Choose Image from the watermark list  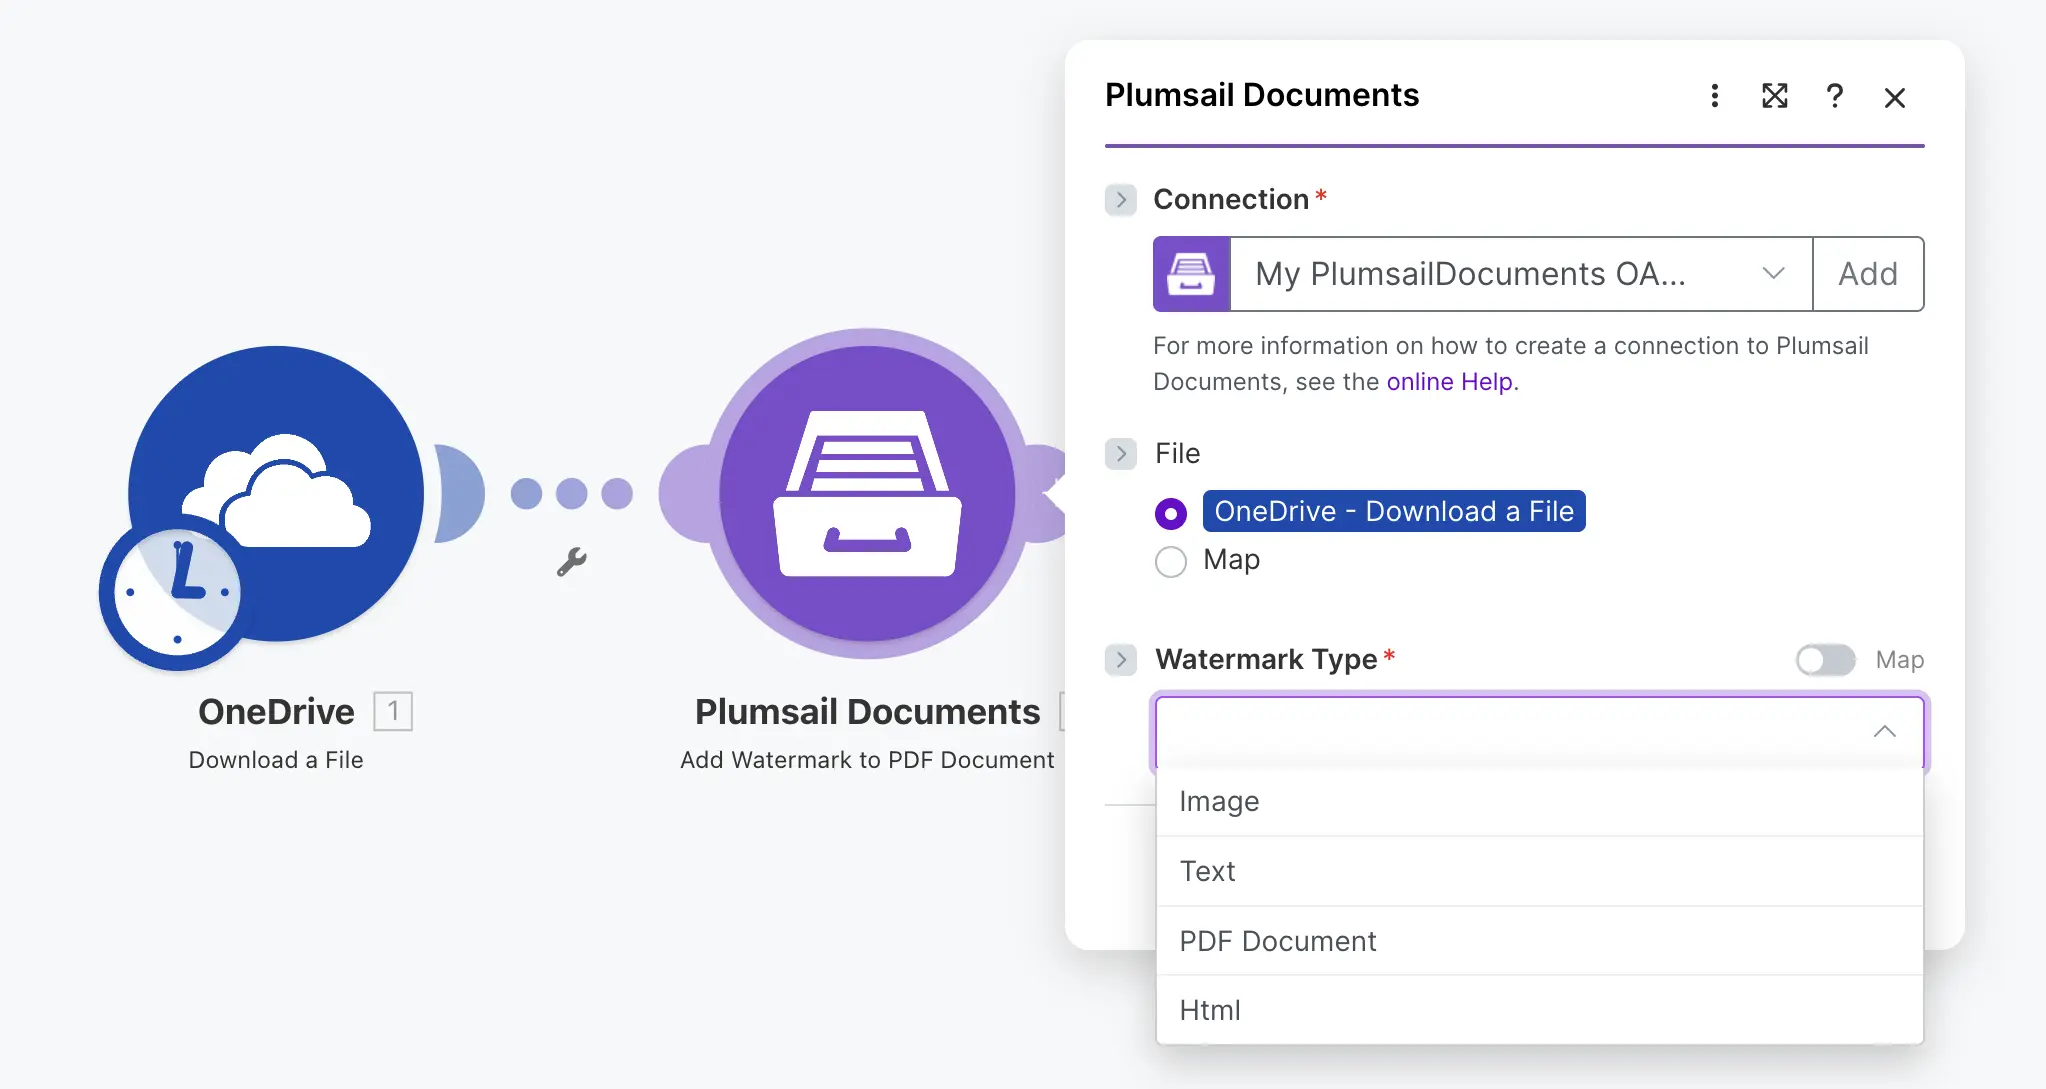tap(1540, 802)
